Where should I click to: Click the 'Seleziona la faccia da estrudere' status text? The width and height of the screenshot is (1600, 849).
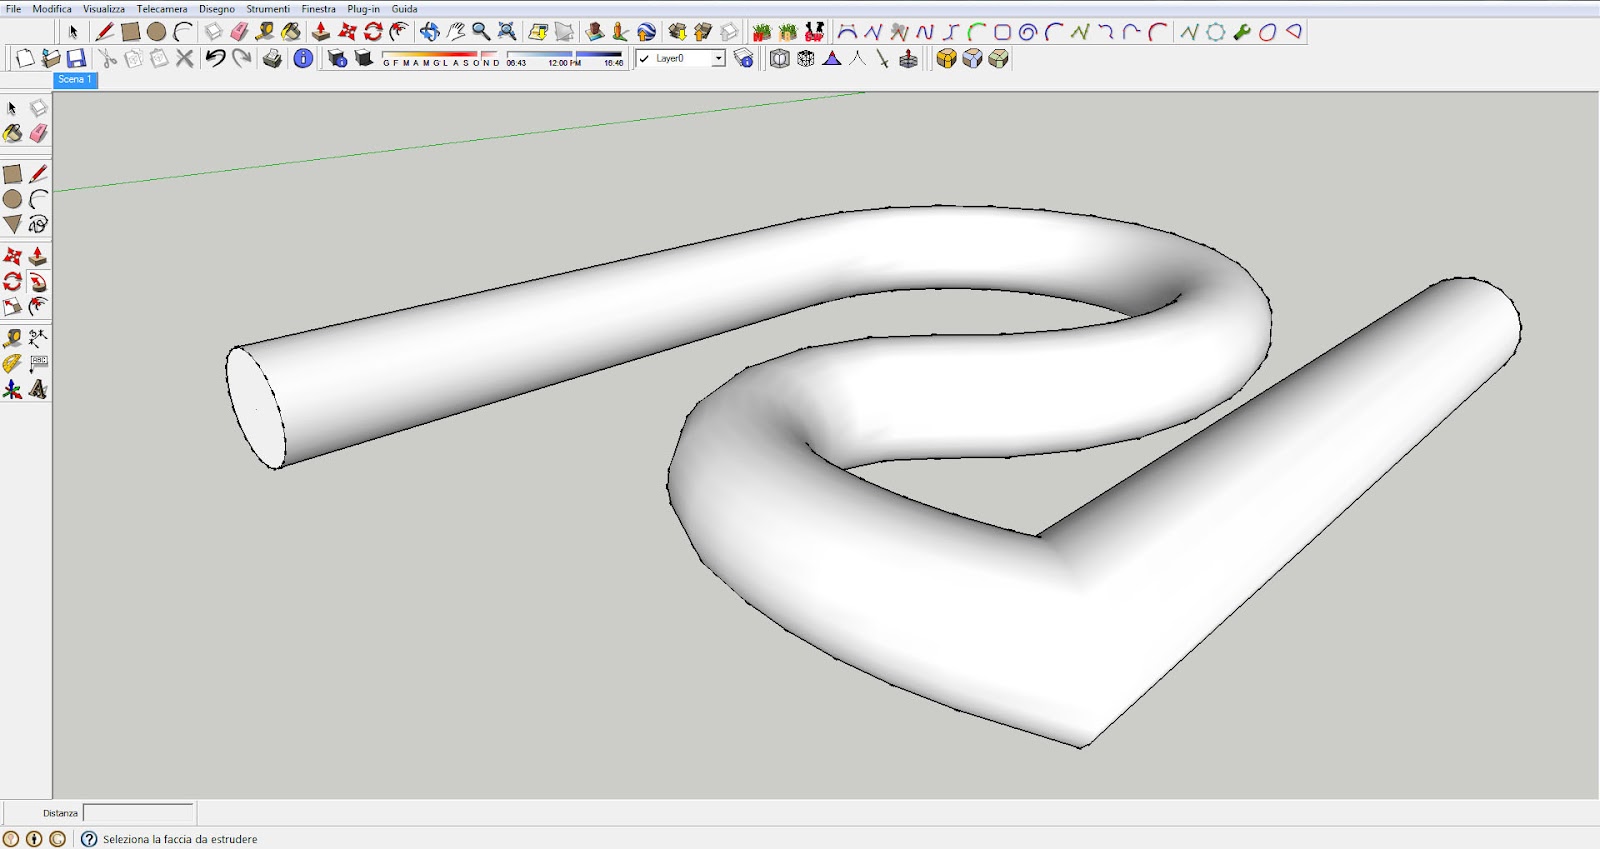point(180,840)
